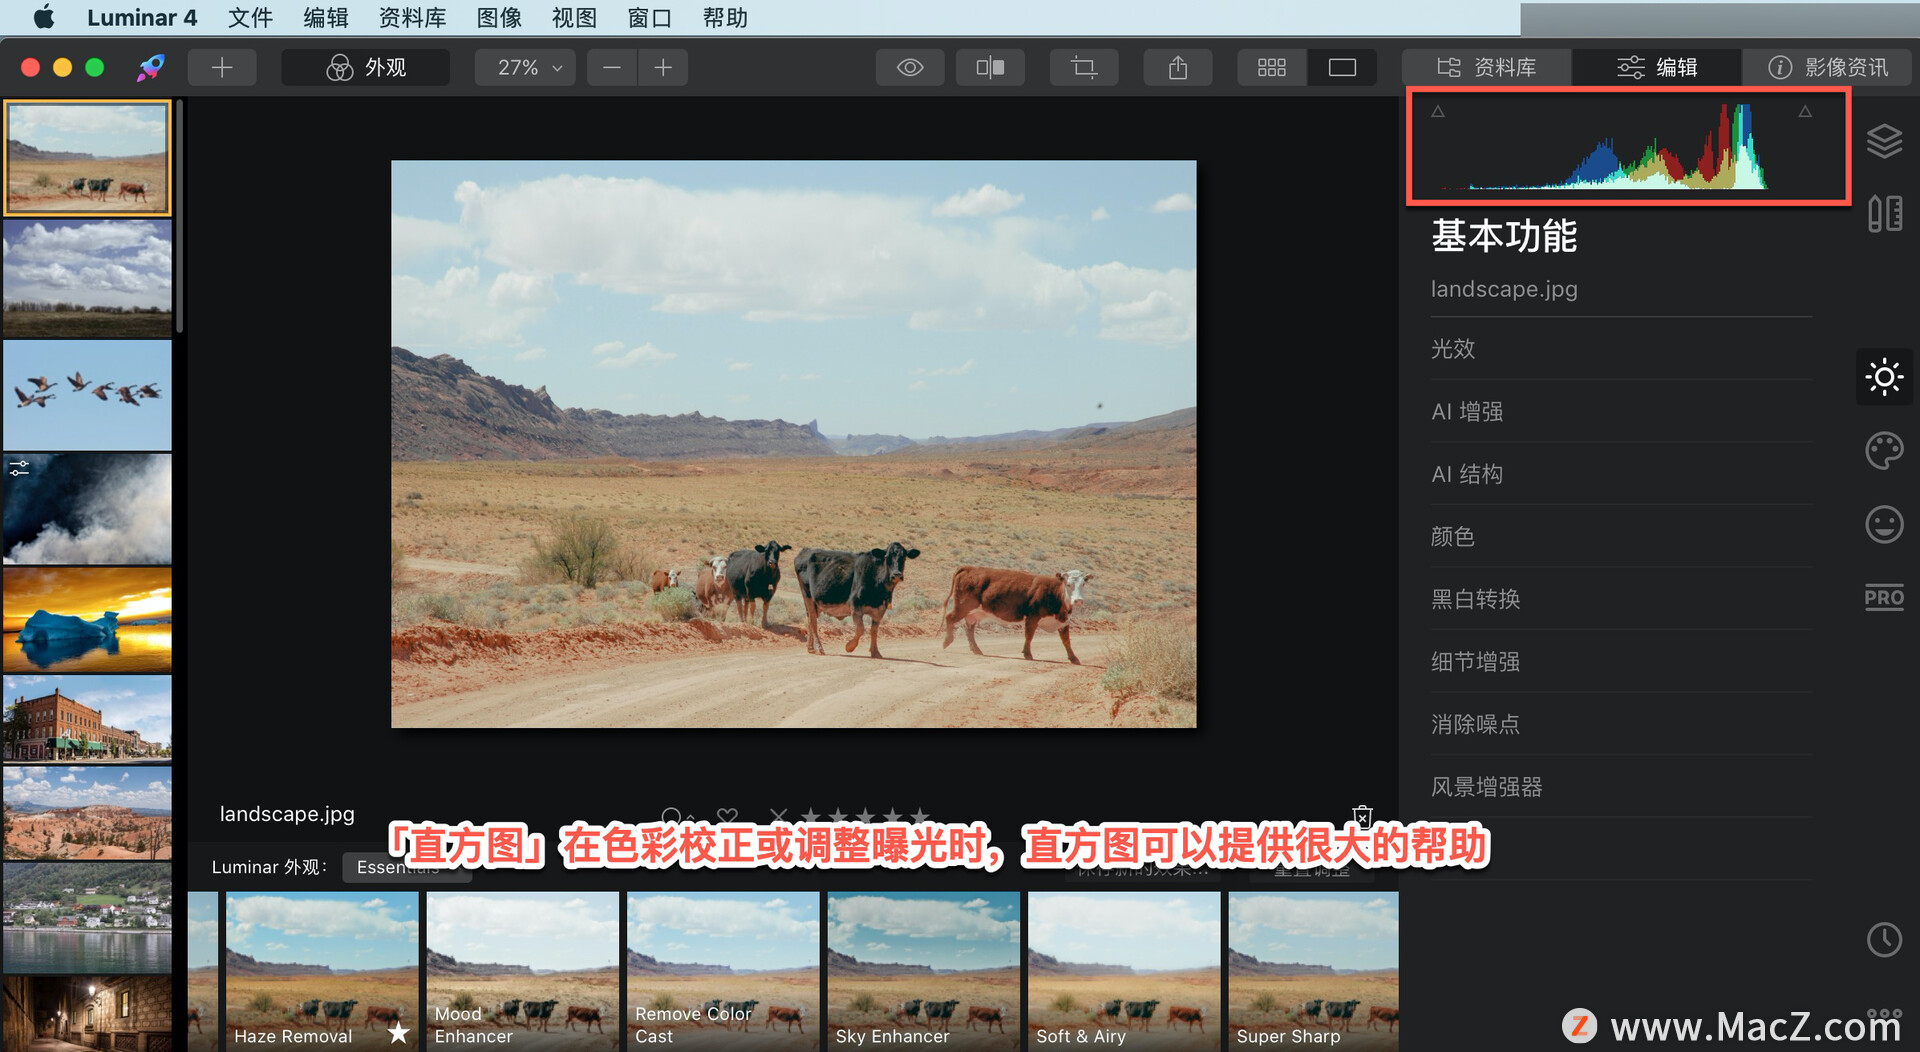This screenshot has height=1052, width=1920.
Task: Switch to the 资料库 tab
Action: 1486,67
